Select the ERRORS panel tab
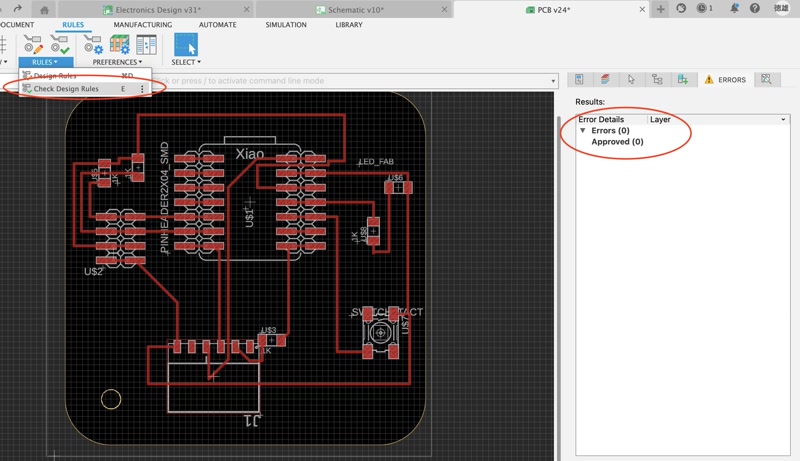Screen dimensions: 800x461 tap(725, 80)
